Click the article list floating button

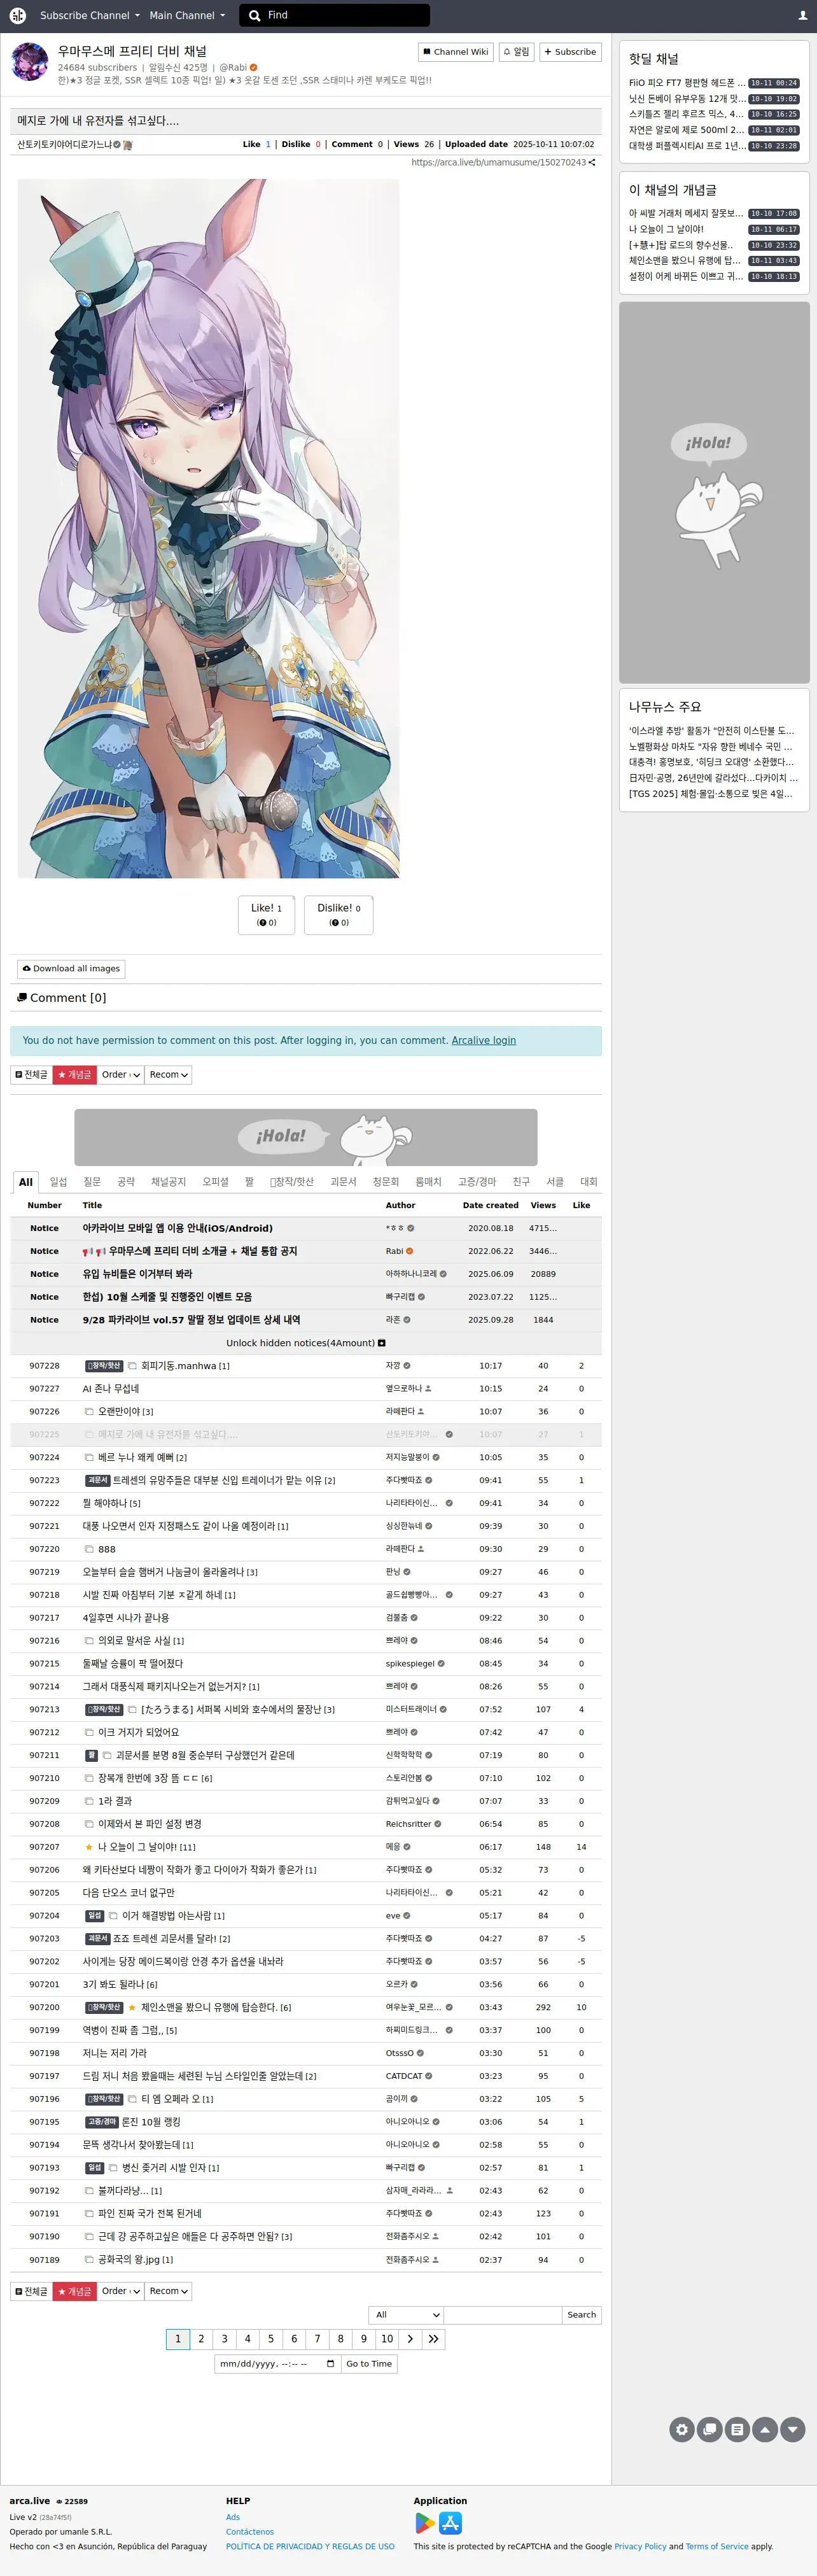pos(737,2429)
